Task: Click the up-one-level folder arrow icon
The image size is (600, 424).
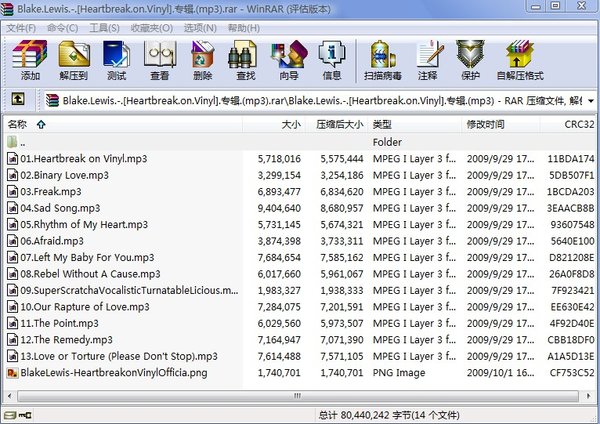Action: click(x=18, y=99)
